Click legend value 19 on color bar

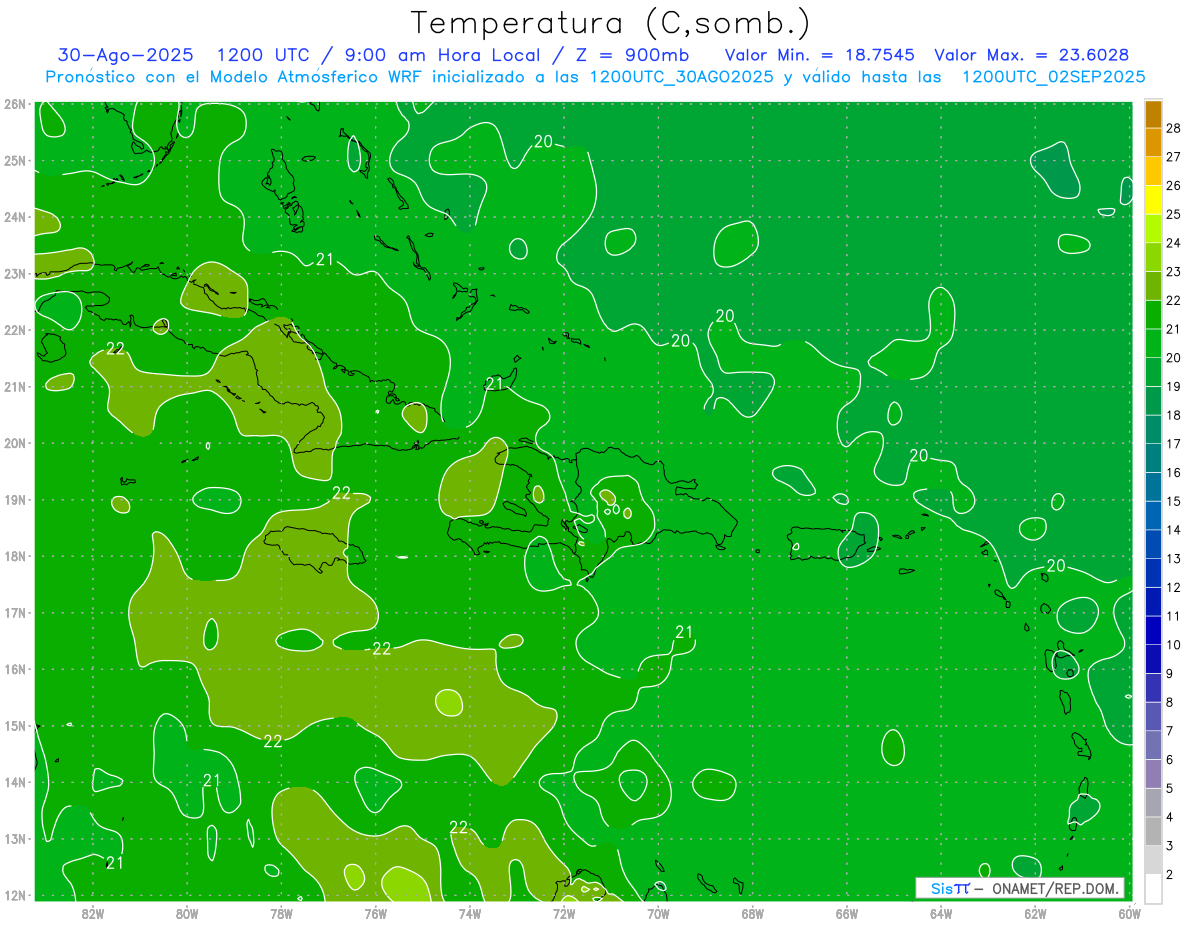coord(1173,386)
